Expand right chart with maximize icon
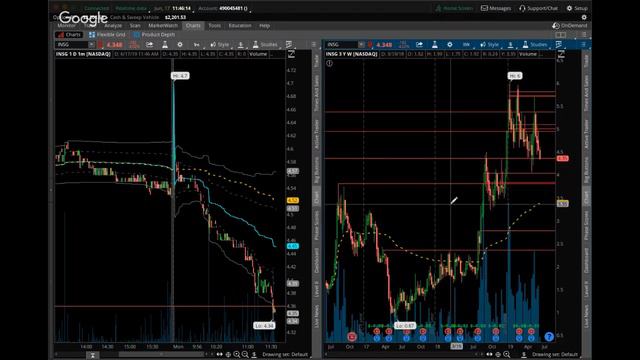The height and width of the screenshot is (360, 640). point(561,54)
